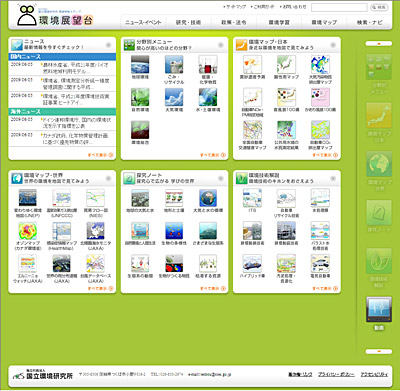Open the 自動車リサイクル技術 icon
The height and width of the screenshot is (391, 400).
(x=286, y=198)
